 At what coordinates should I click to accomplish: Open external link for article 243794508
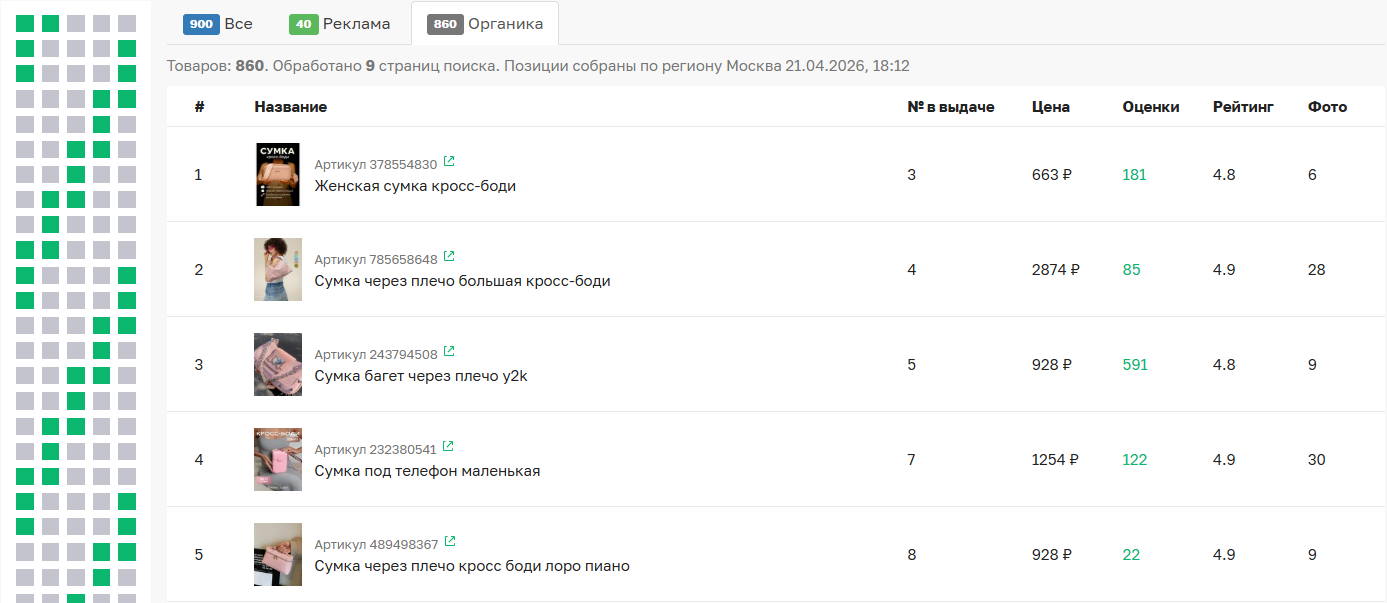point(449,352)
